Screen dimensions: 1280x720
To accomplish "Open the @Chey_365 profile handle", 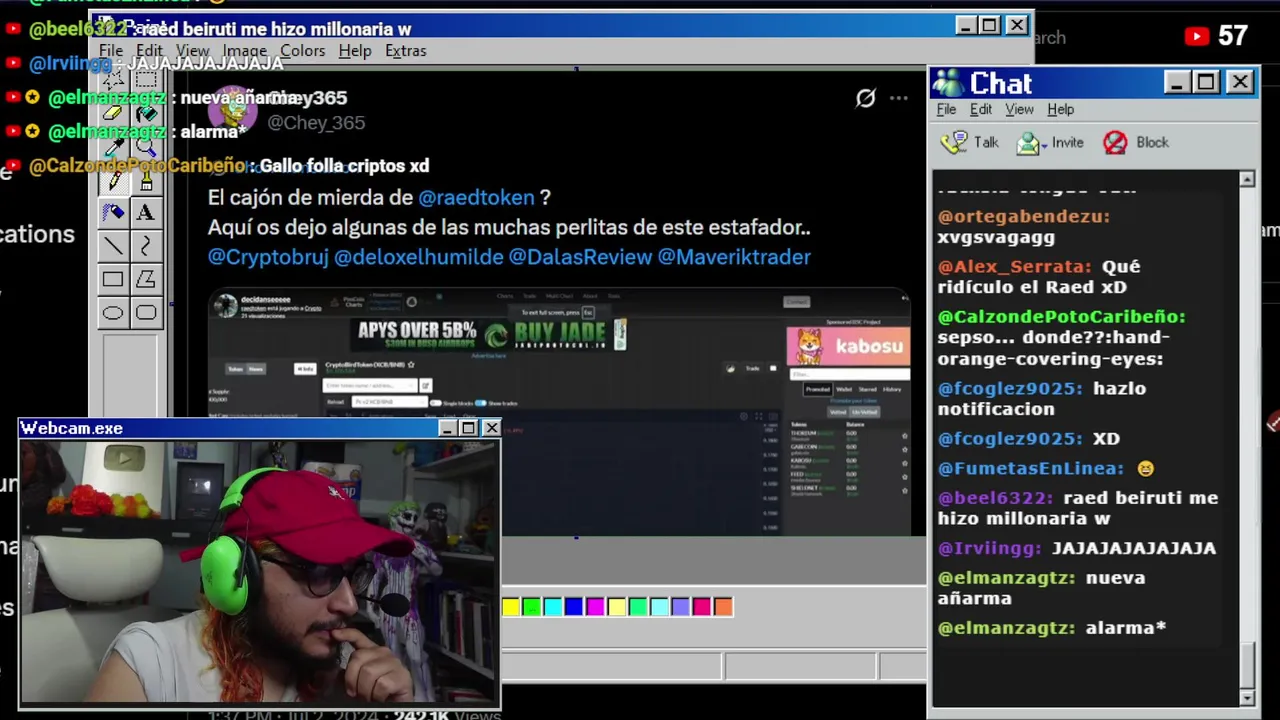I will tap(316, 123).
